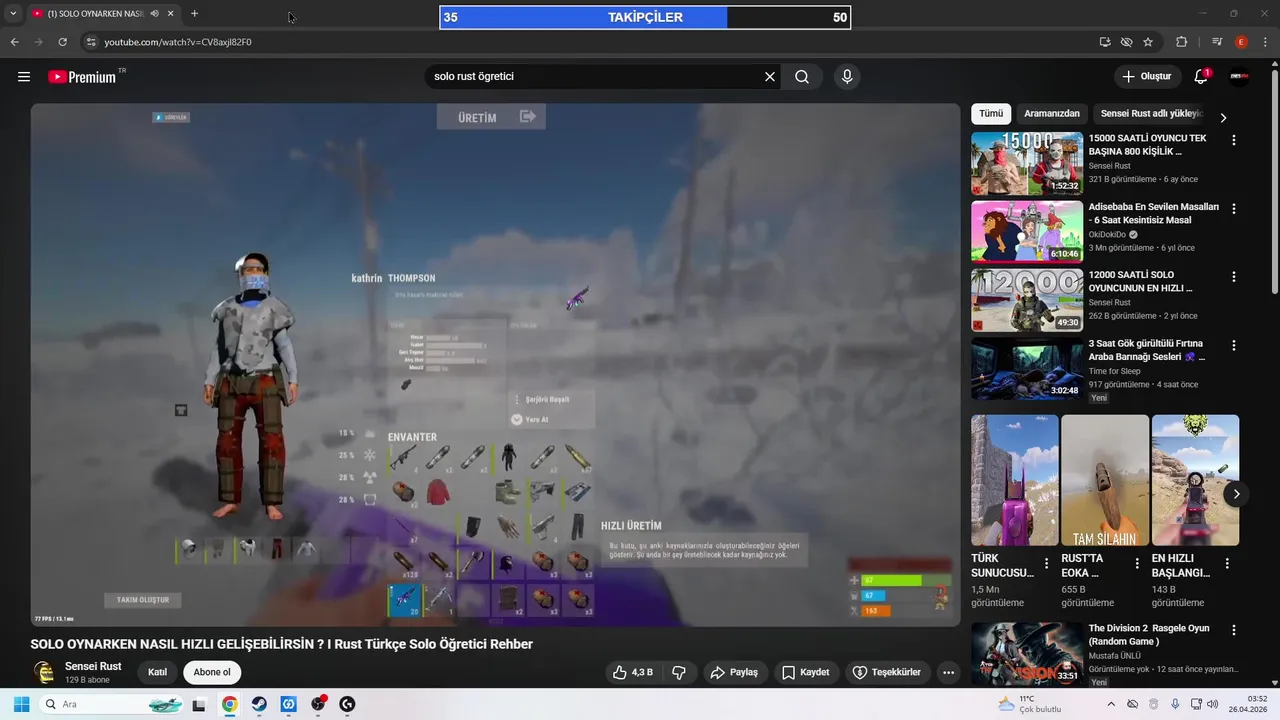Click Teşekkürler thanks button
Screen dimensions: 1280x720
coord(886,672)
